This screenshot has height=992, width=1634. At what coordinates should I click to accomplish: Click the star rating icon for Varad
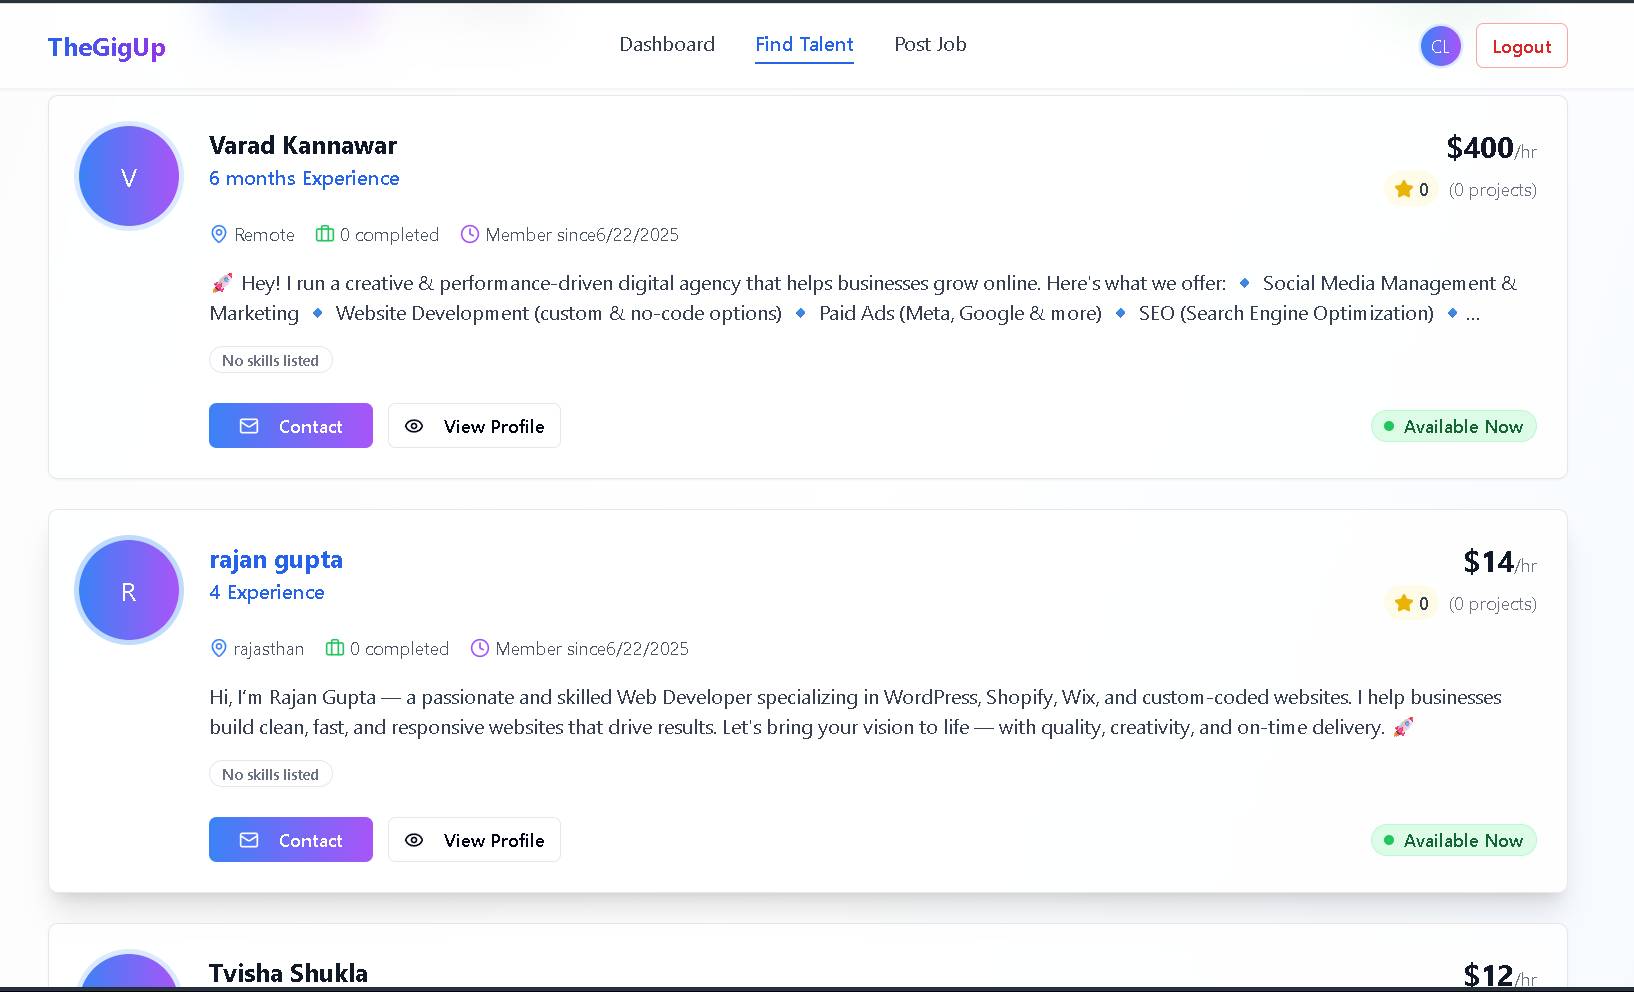1404,189
